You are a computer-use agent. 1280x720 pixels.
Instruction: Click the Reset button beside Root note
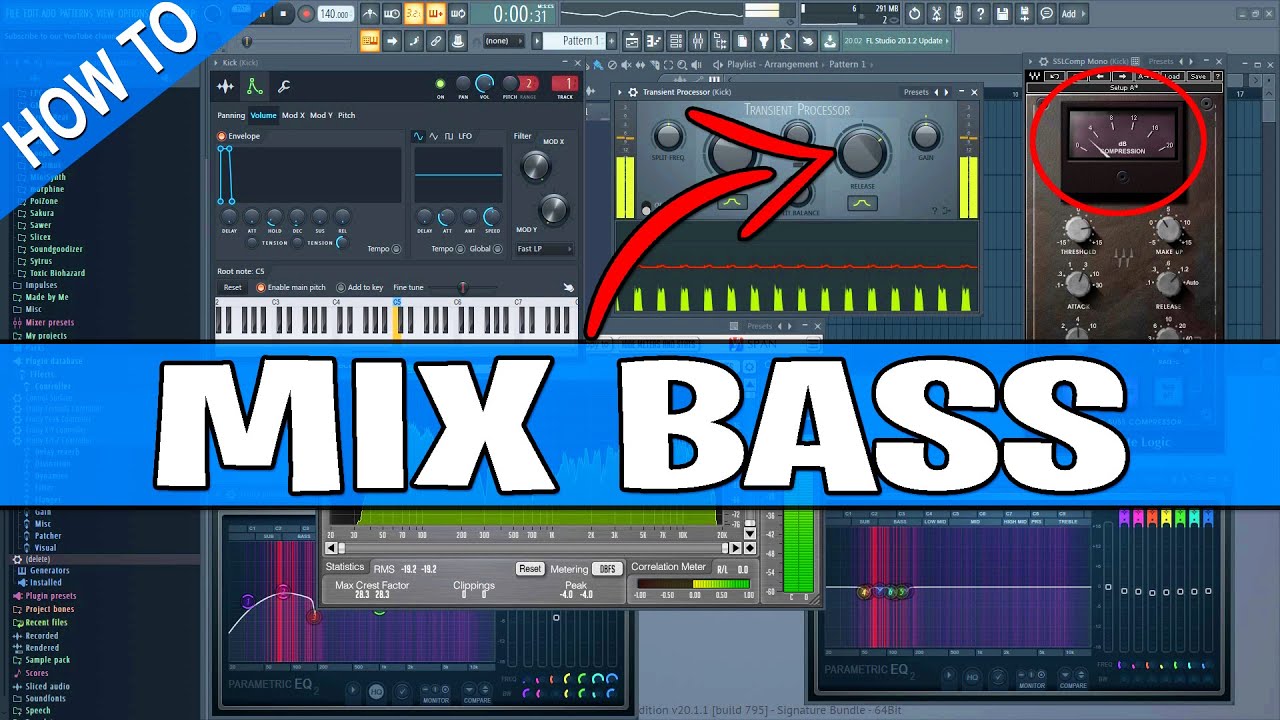click(x=232, y=288)
